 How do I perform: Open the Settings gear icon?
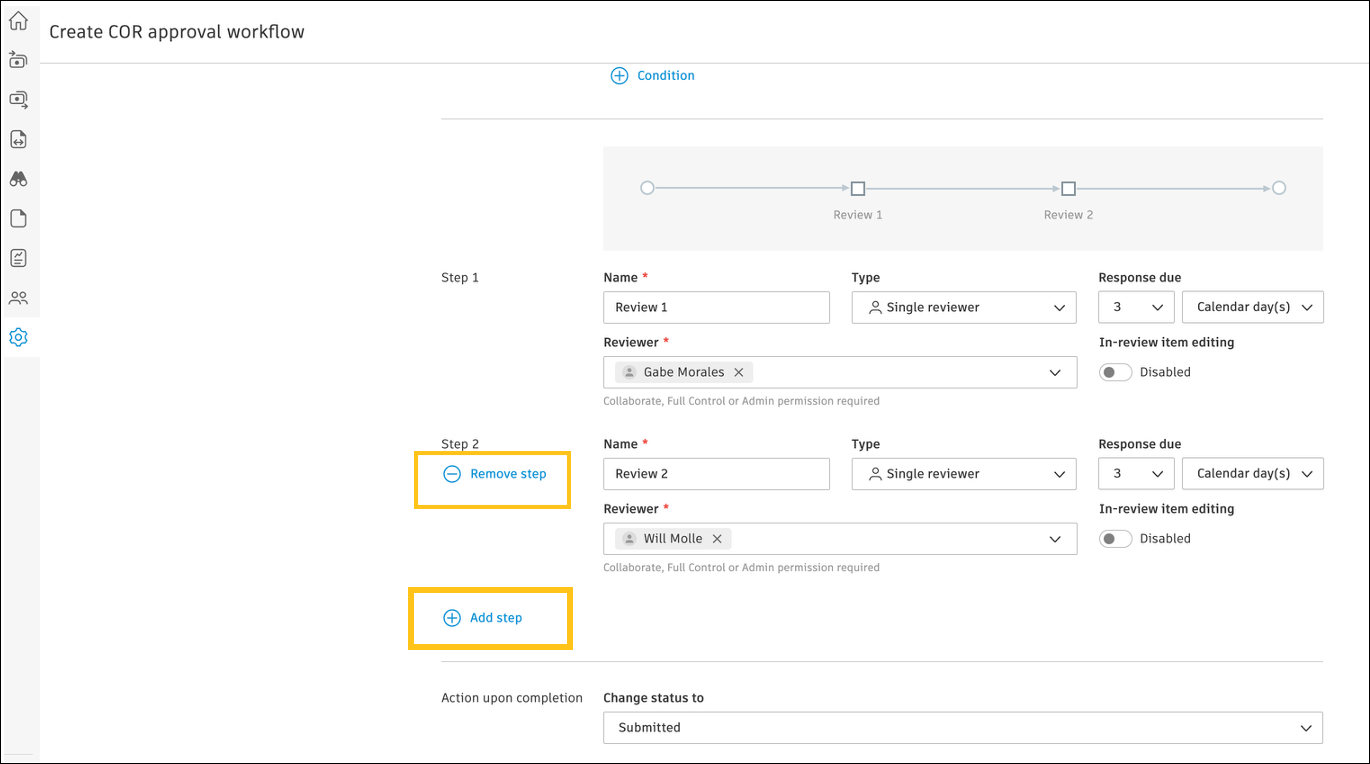click(x=18, y=337)
